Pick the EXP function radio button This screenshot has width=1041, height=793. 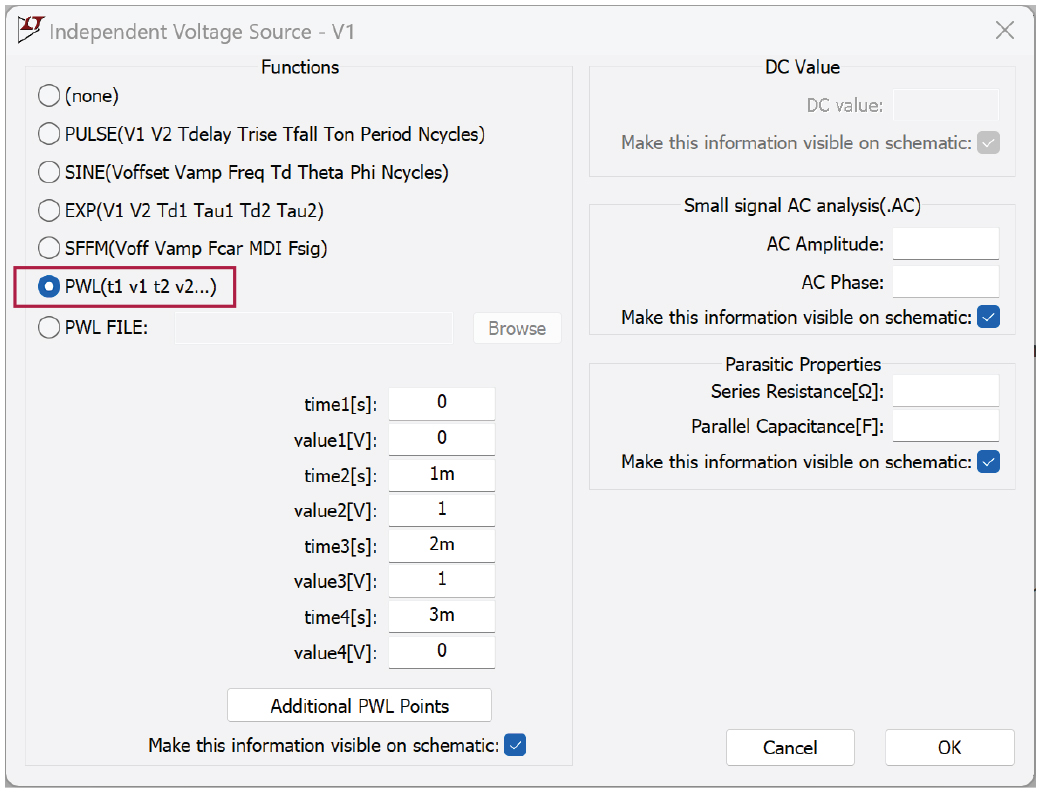(49, 211)
